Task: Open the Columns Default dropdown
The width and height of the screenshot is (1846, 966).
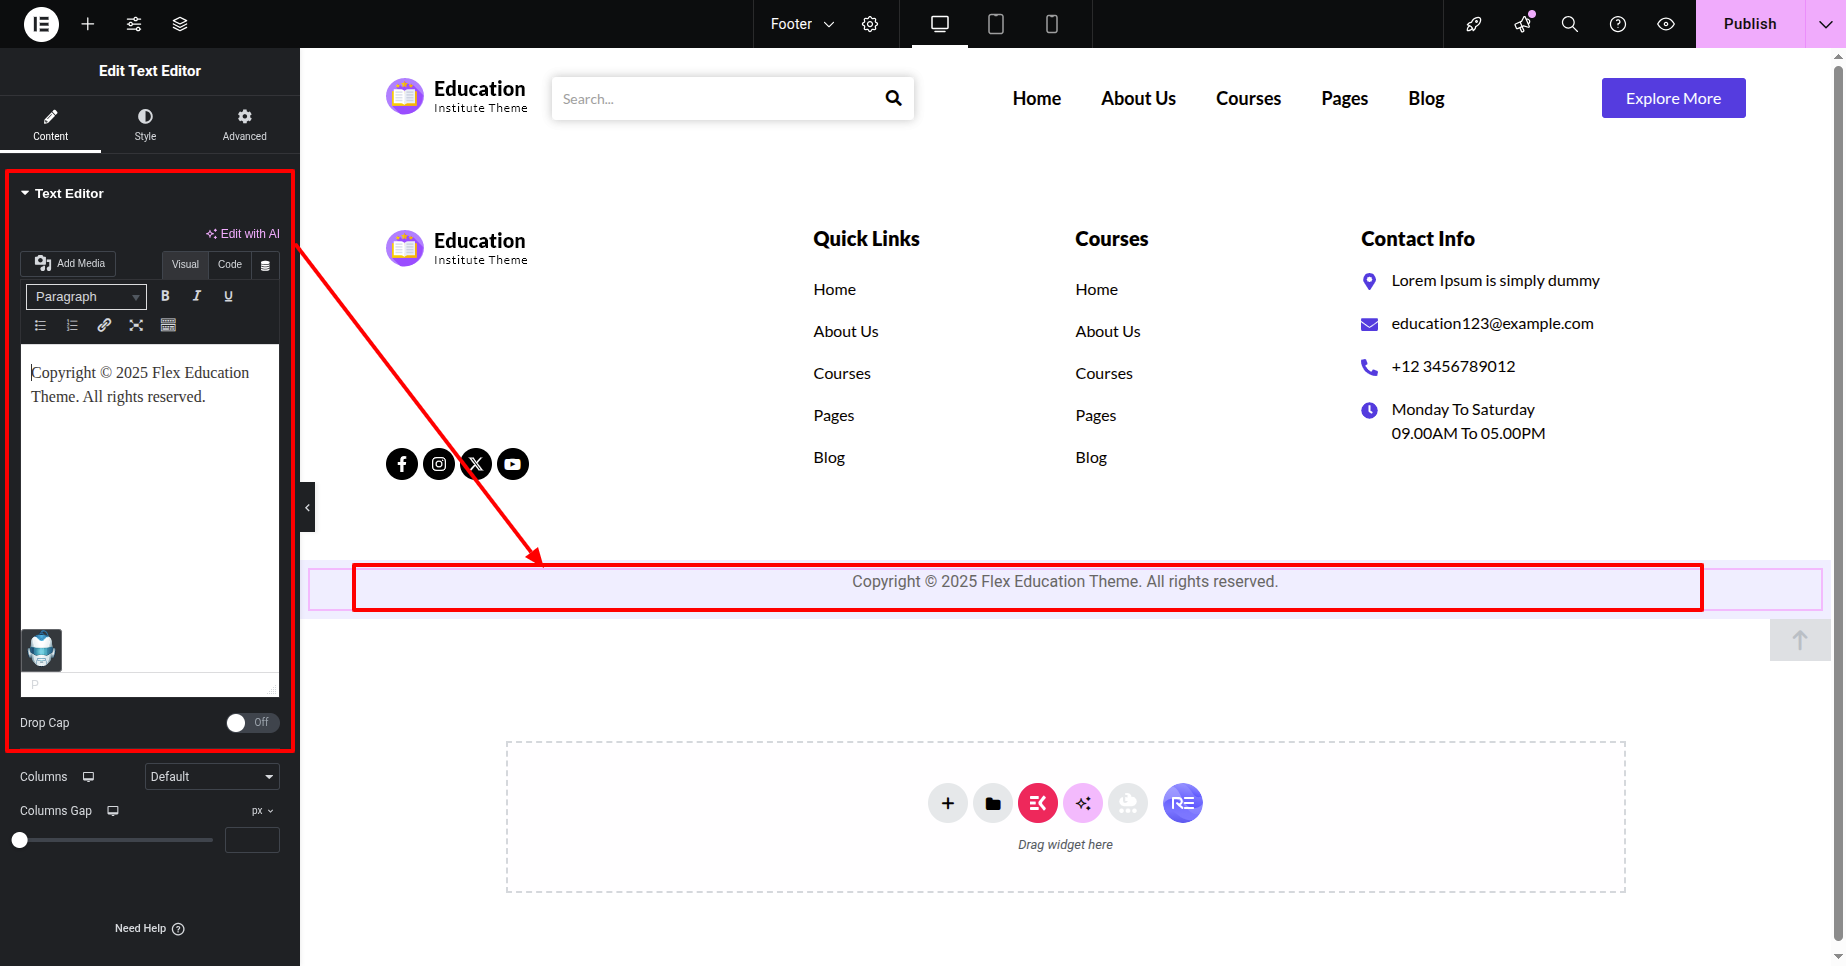Action: (x=212, y=777)
